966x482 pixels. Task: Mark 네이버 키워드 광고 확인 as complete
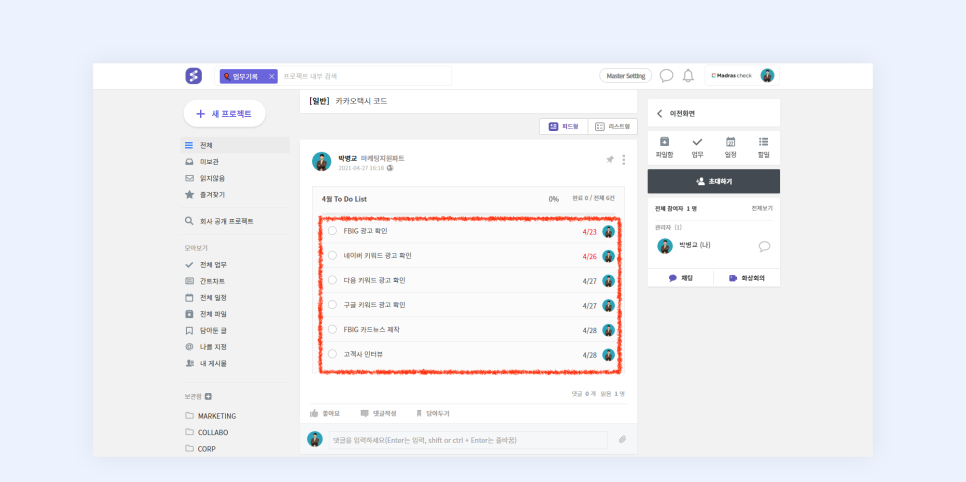(332, 256)
